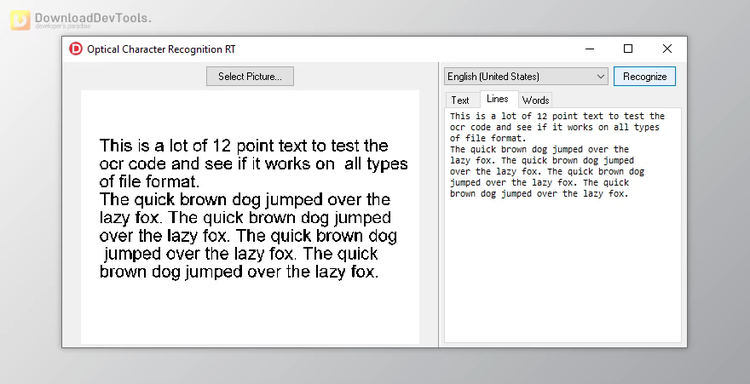Click the DownloadDevTools logo icon
The image size is (750, 384).
click(20, 20)
